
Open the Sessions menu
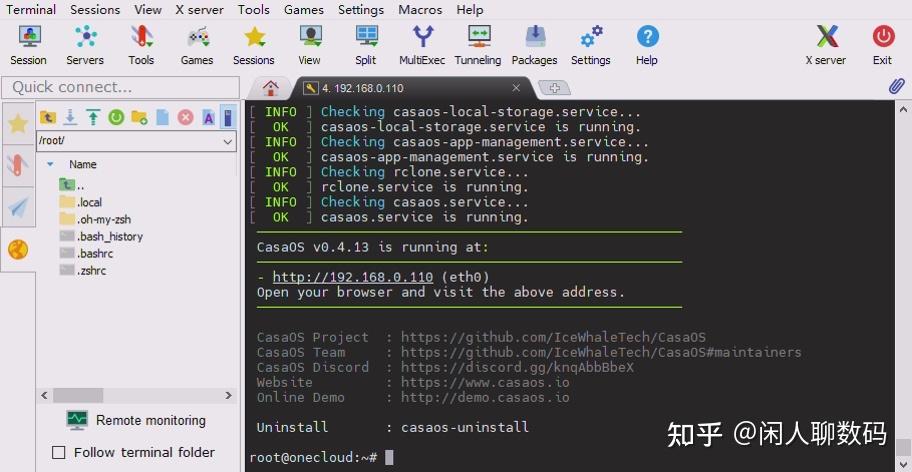click(x=95, y=10)
